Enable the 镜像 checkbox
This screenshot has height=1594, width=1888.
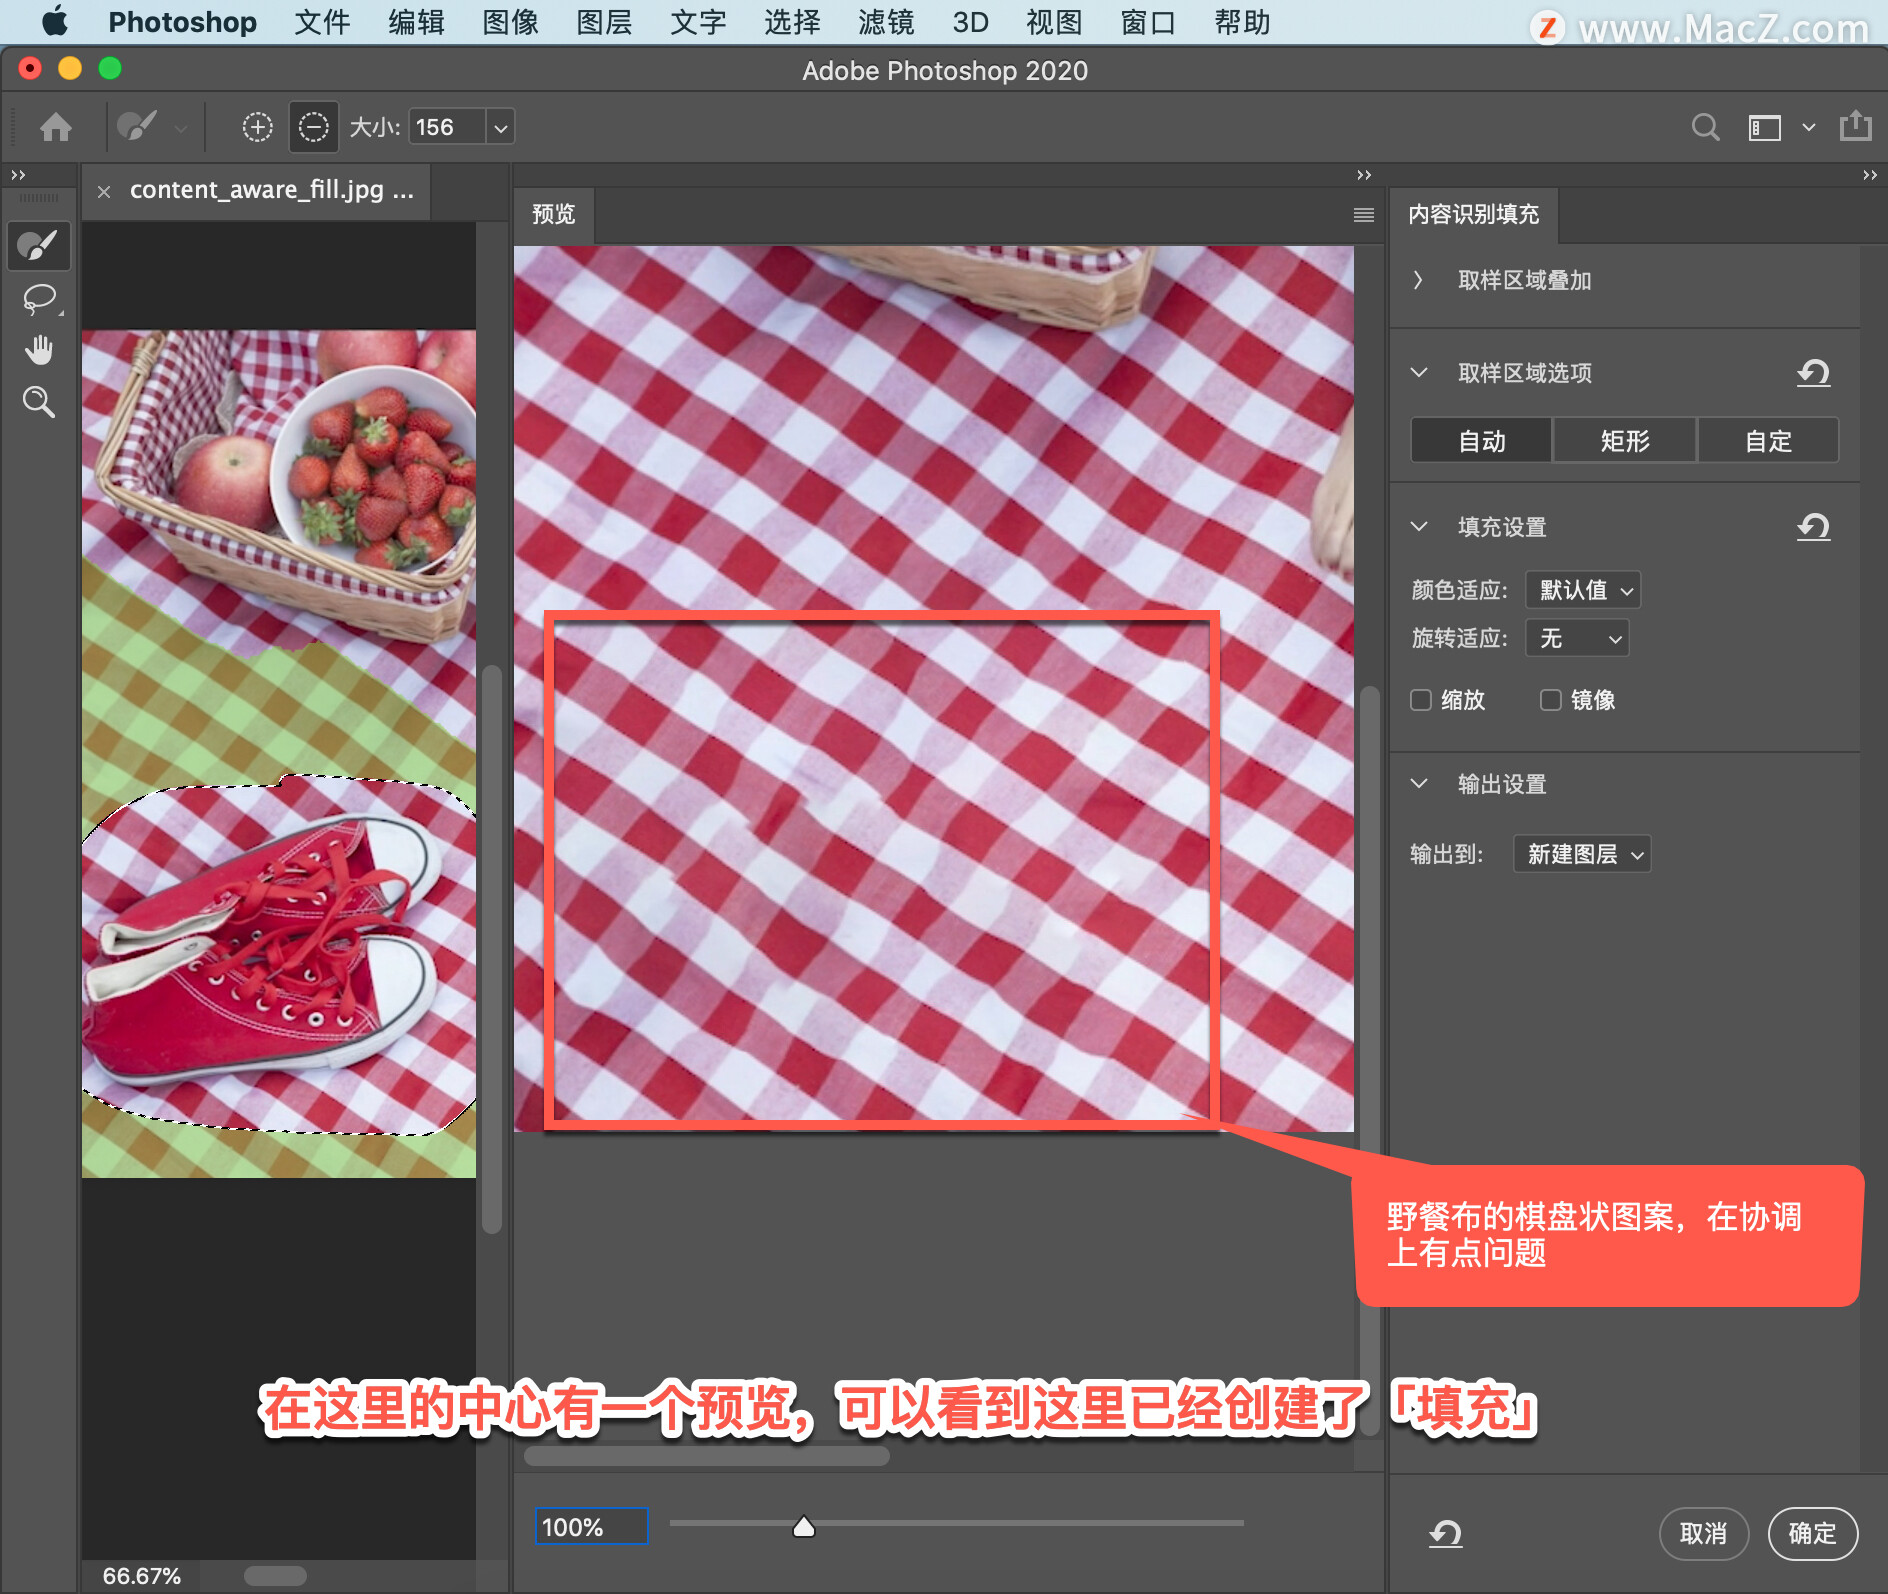1551,700
